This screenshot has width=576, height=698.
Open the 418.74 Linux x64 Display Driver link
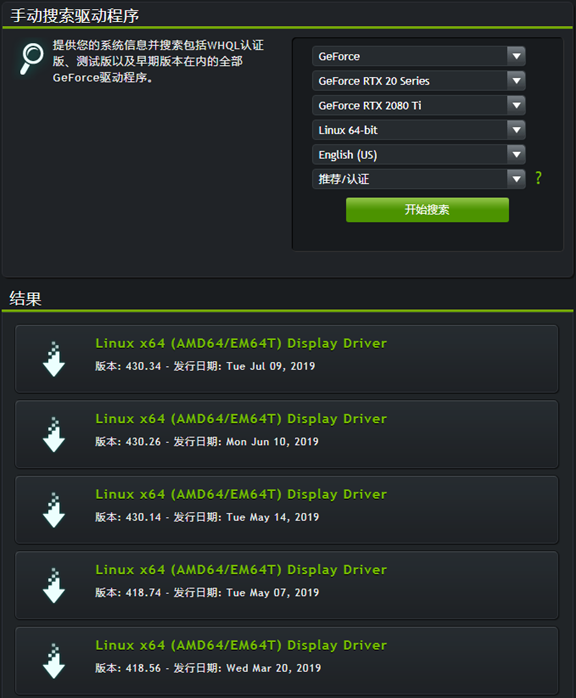point(241,570)
